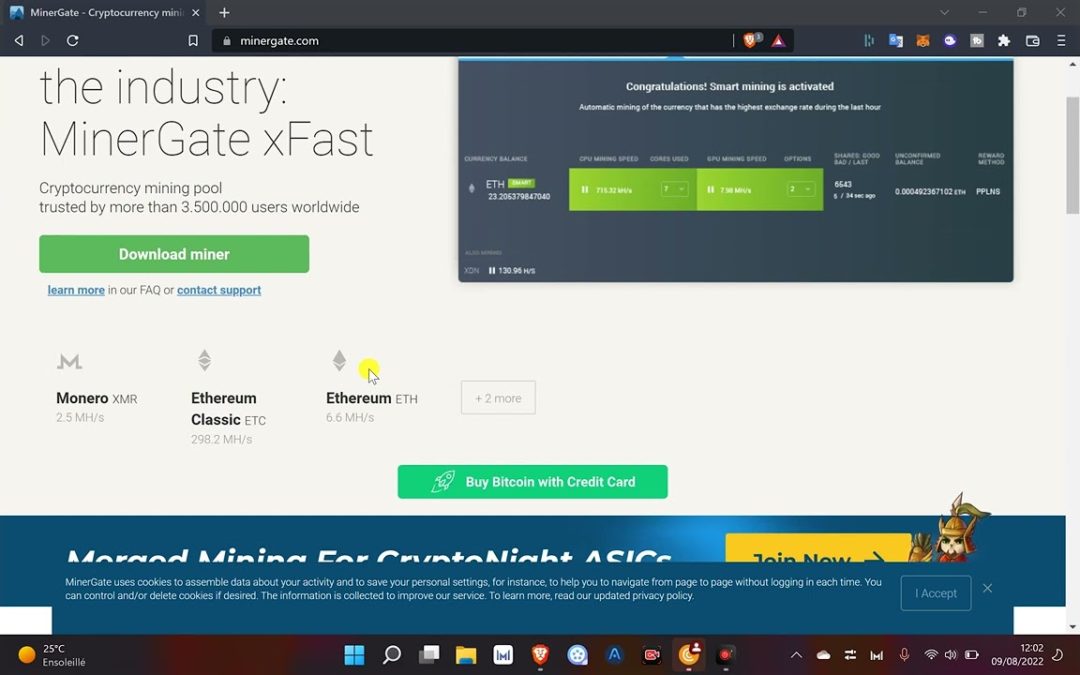Screen dimensions: 1080x675
Task: Click the green SMART badge next to ETH
Action: pos(521,183)
